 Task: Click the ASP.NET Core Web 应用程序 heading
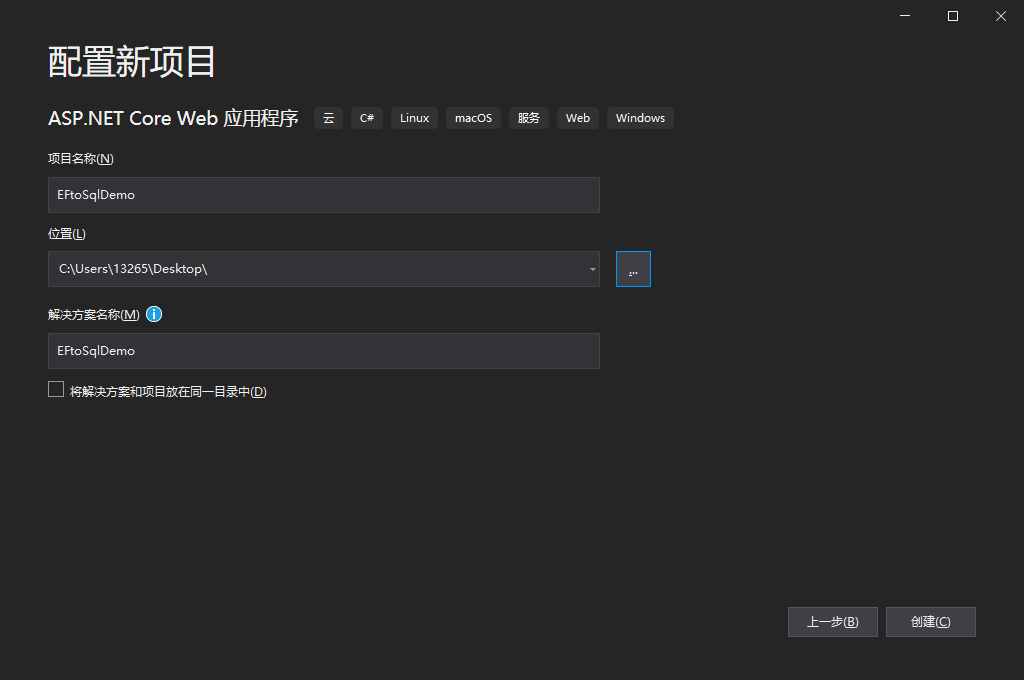pyautogui.click(x=174, y=118)
